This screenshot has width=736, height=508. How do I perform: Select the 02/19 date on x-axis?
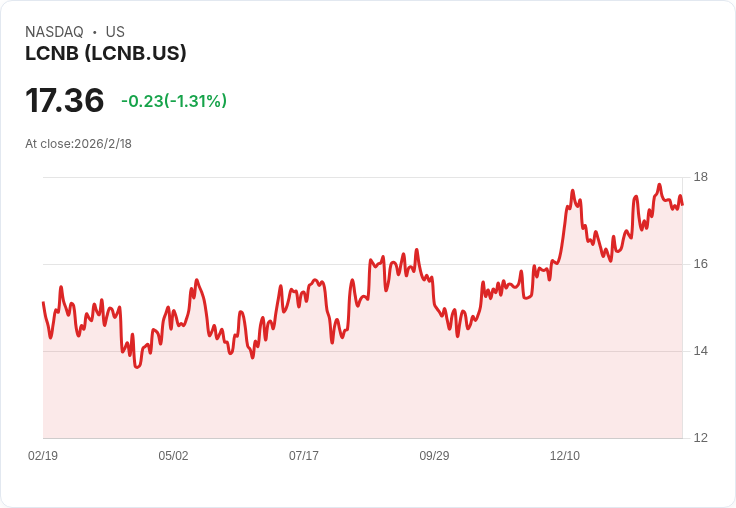(43, 455)
